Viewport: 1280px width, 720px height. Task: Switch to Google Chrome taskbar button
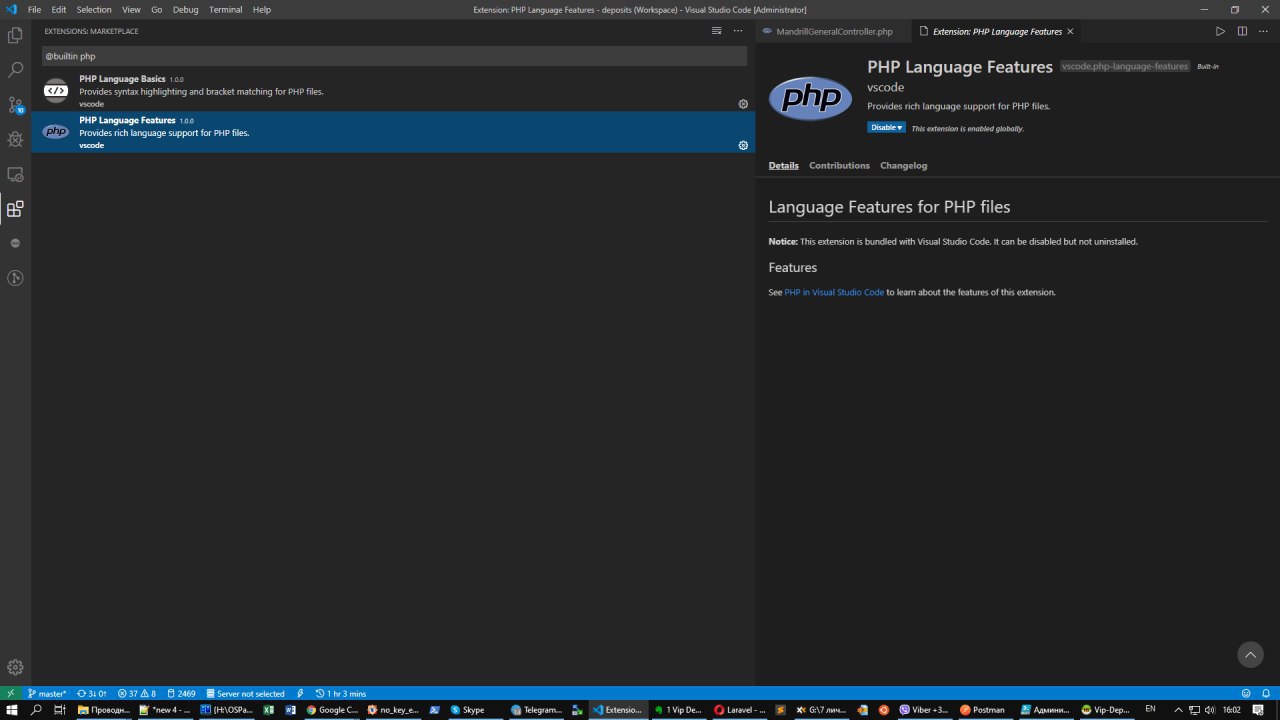click(332, 710)
